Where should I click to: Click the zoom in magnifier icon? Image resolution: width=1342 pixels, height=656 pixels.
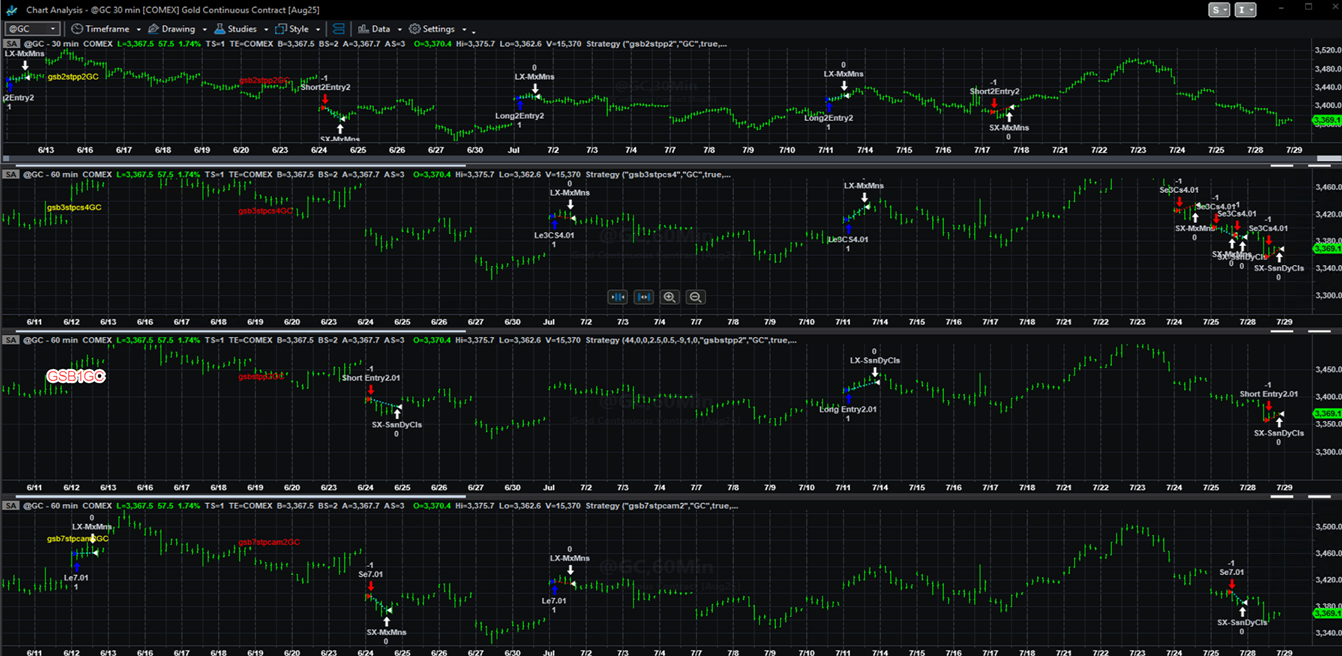pyautogui.click(x=669, y=297)
